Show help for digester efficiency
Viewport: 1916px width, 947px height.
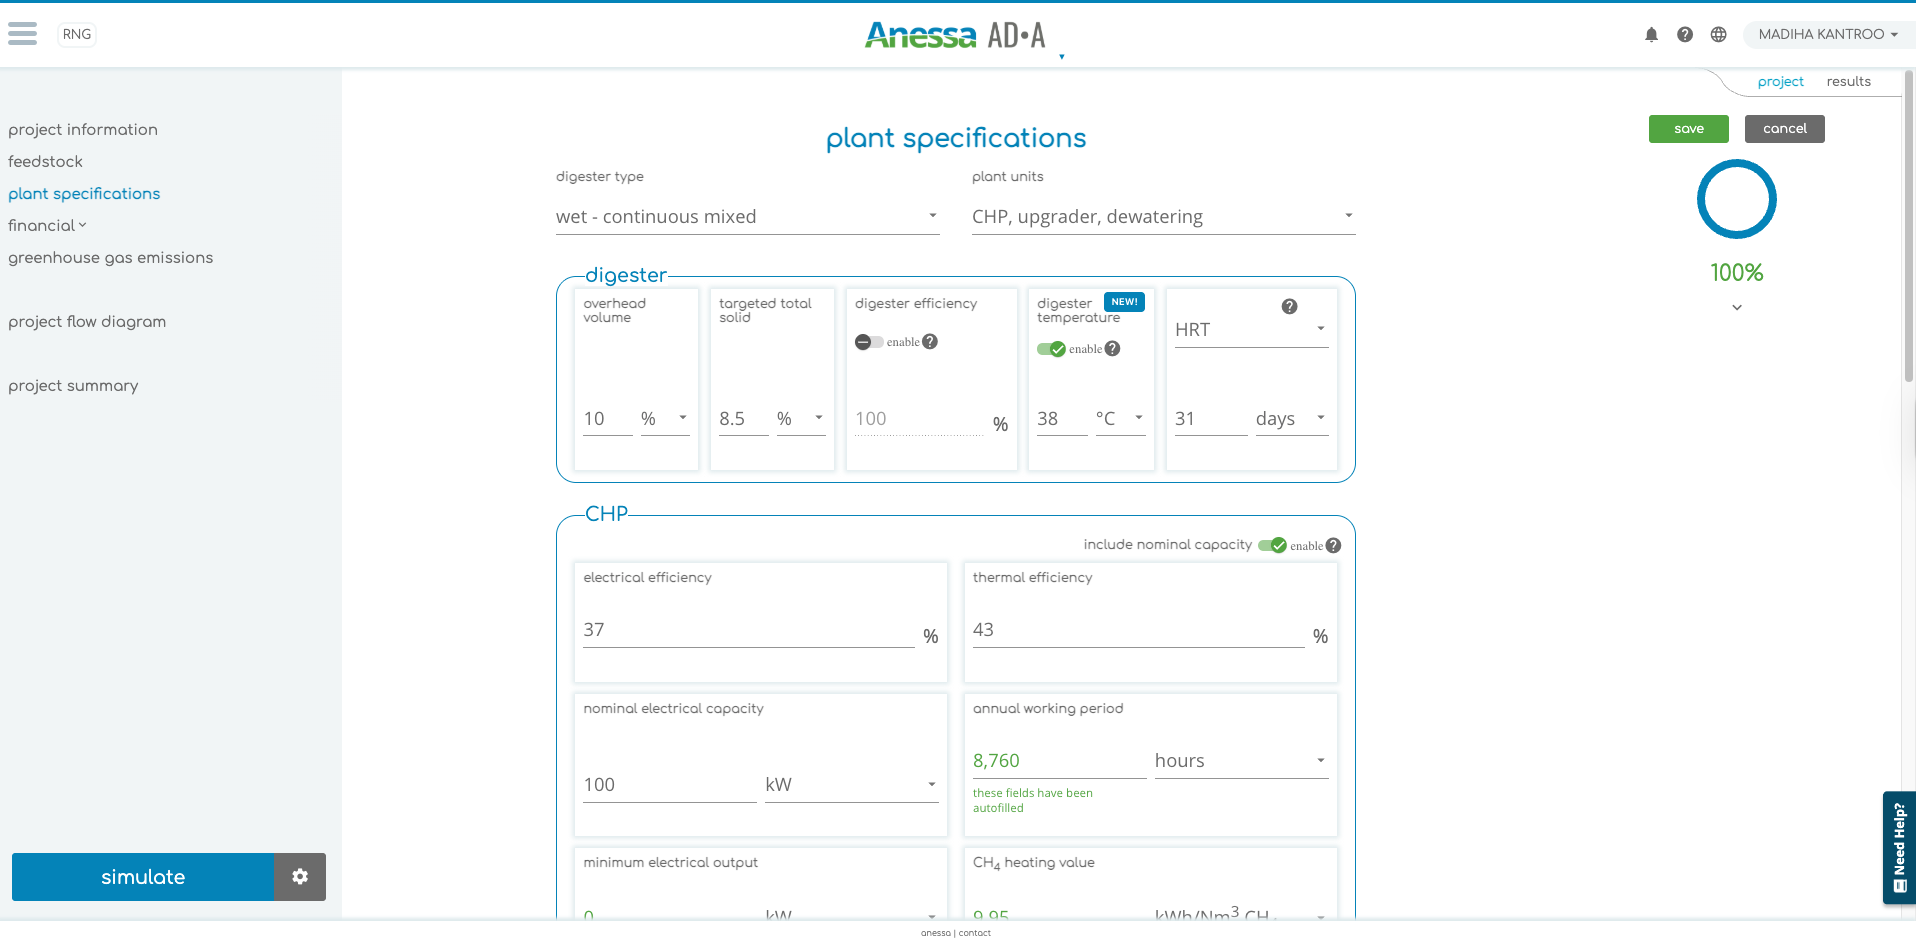click(x=930, y=342)
